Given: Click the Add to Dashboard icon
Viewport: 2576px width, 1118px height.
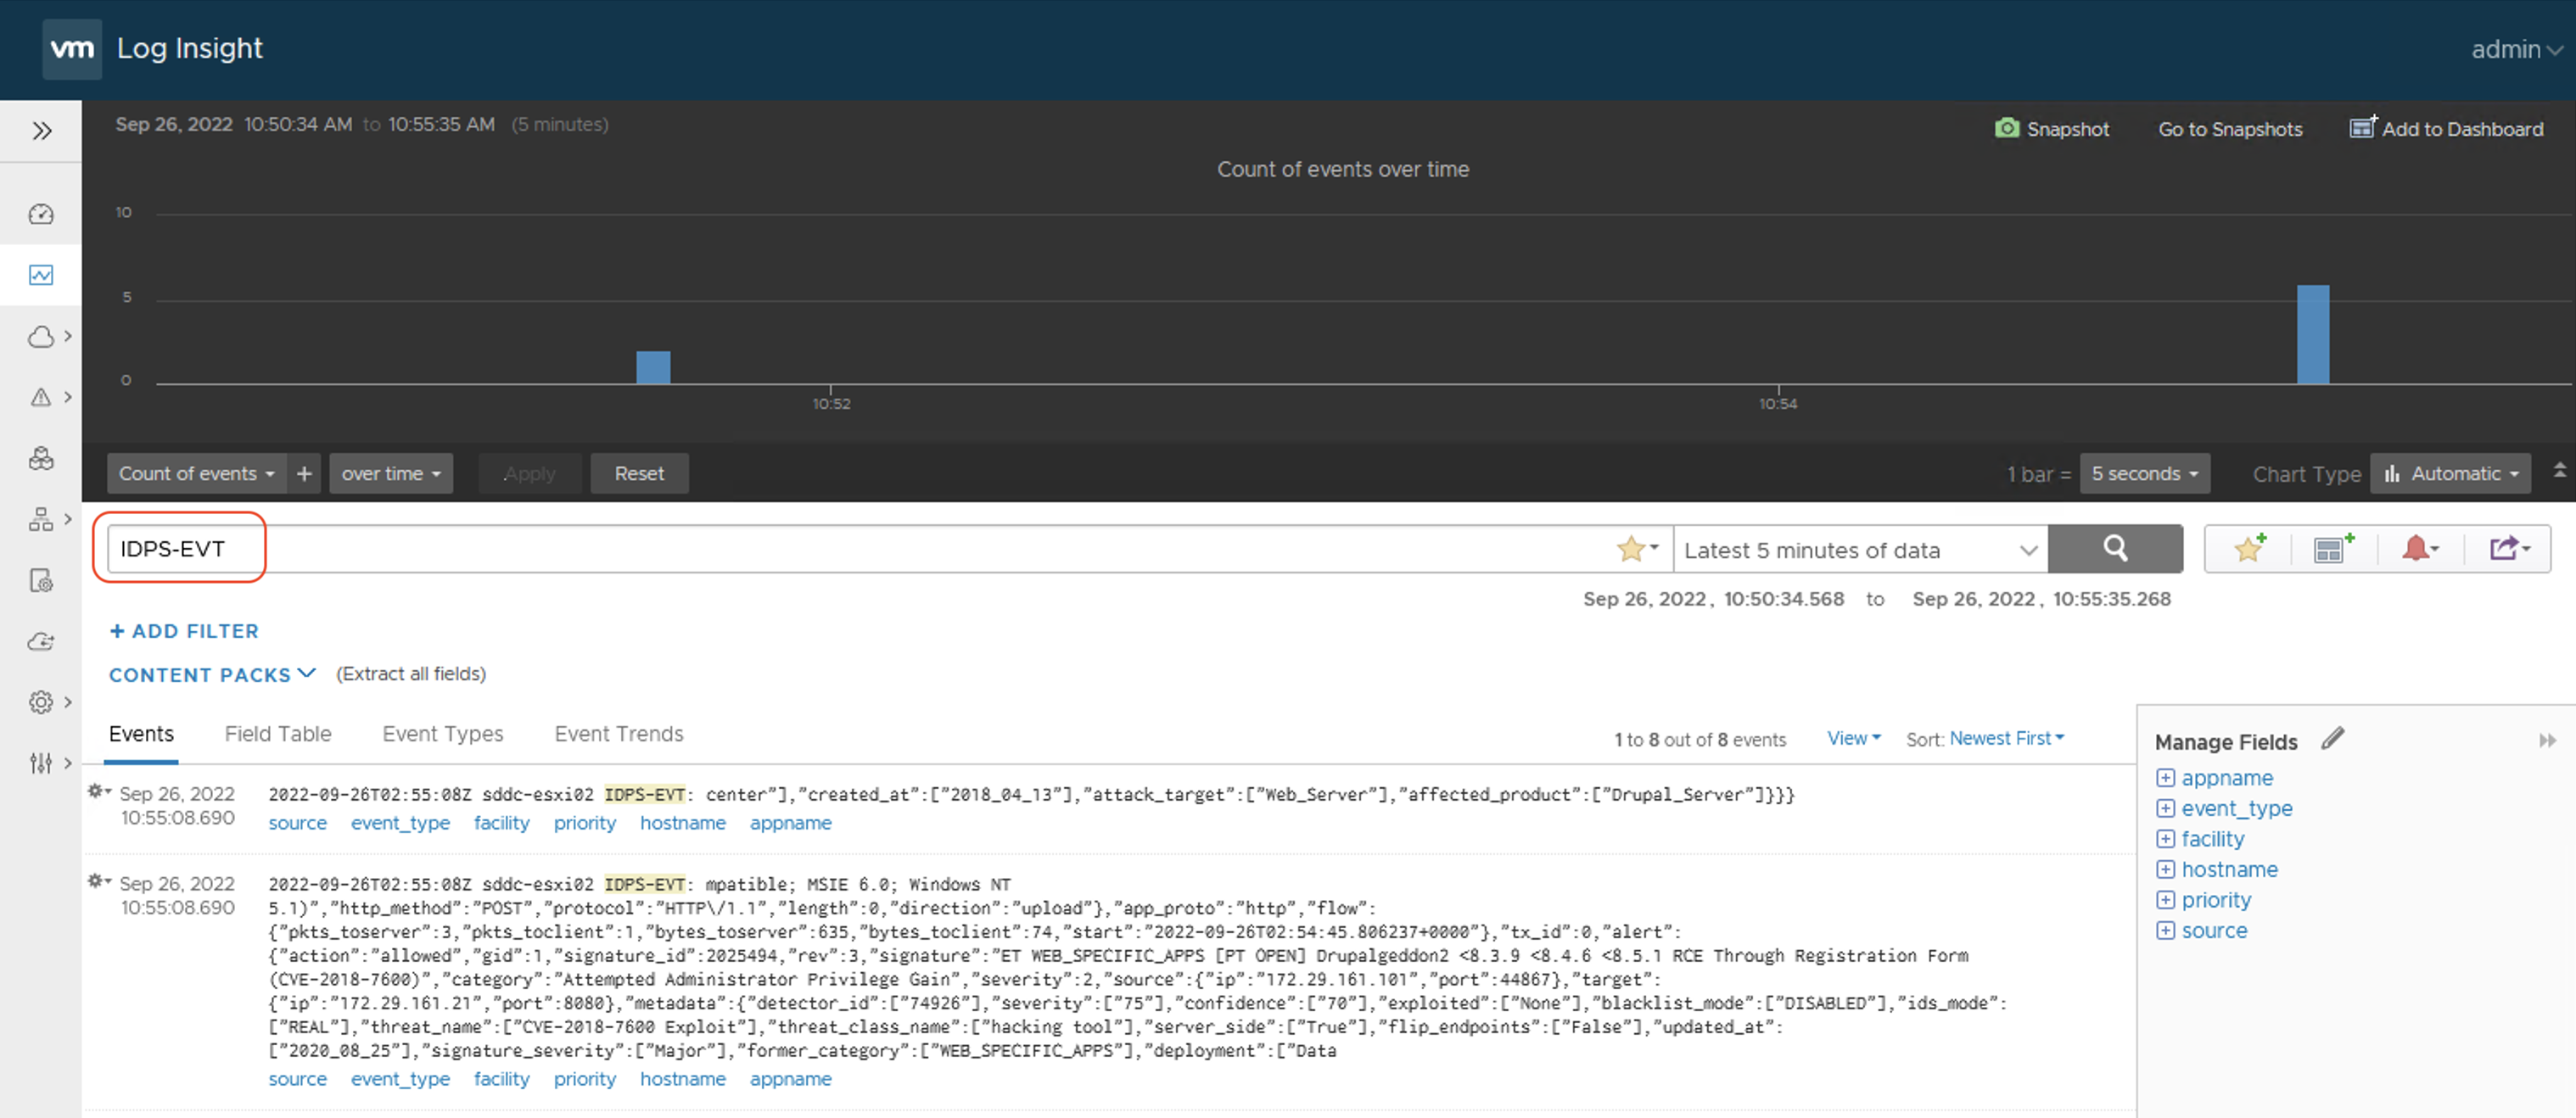Looking at the screenshot, I should 2362,127.
